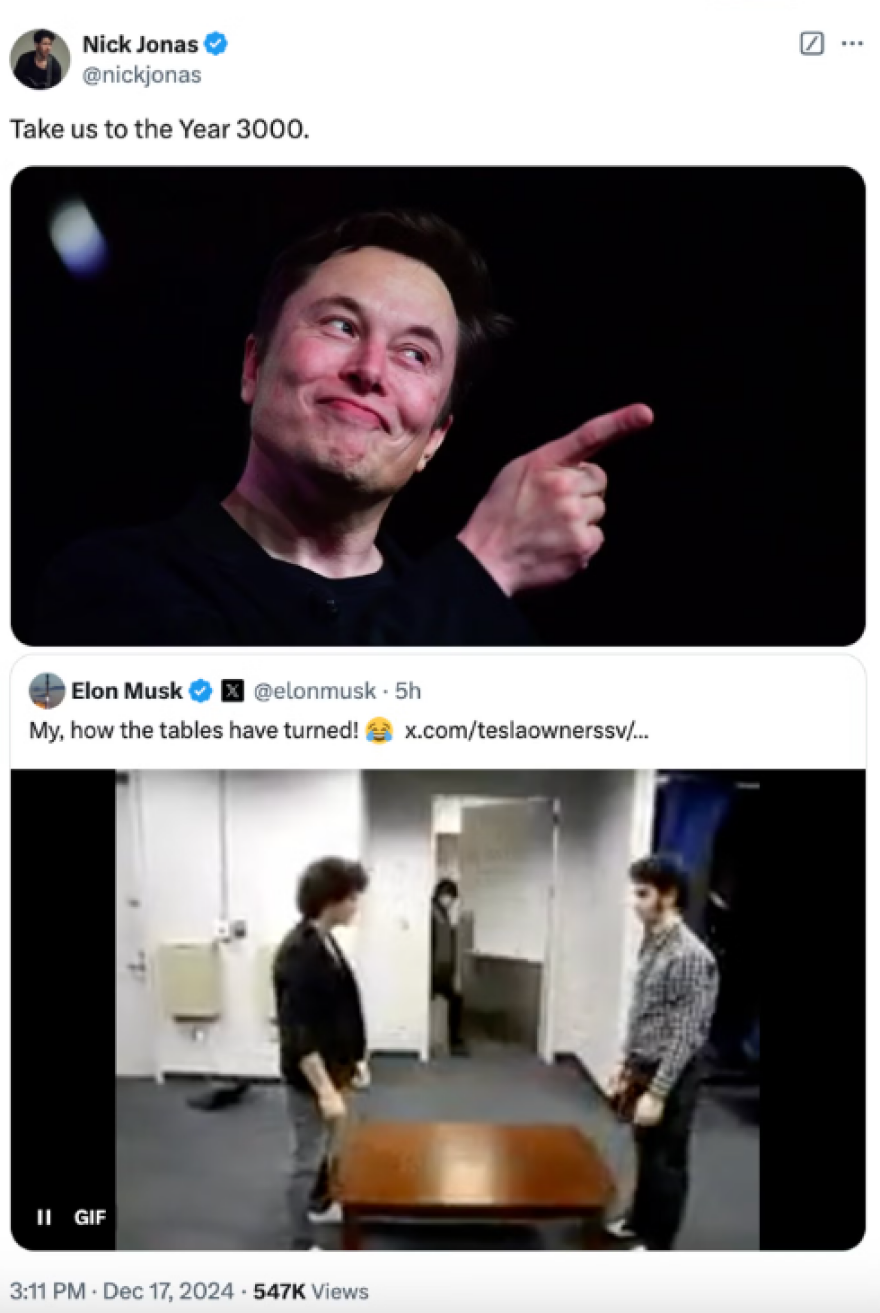
Task: Open the more options three-dot menu
Action: click(x=852, y=45)
